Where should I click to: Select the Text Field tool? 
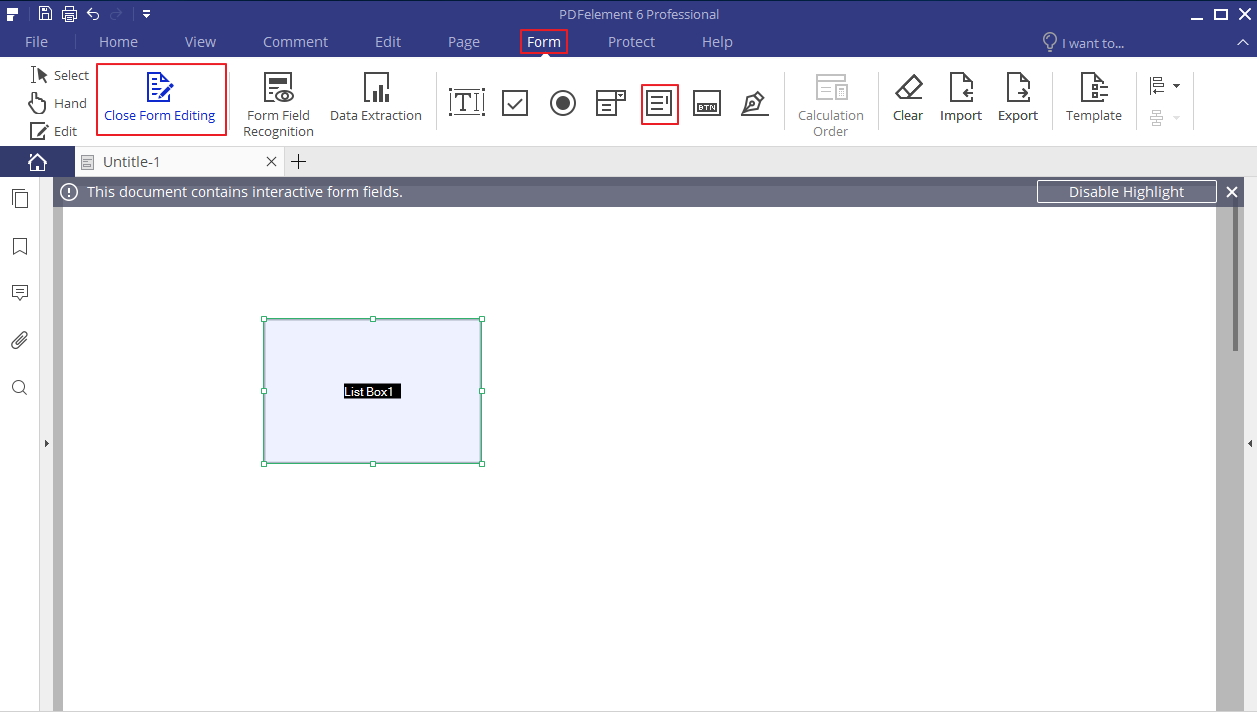467,102
